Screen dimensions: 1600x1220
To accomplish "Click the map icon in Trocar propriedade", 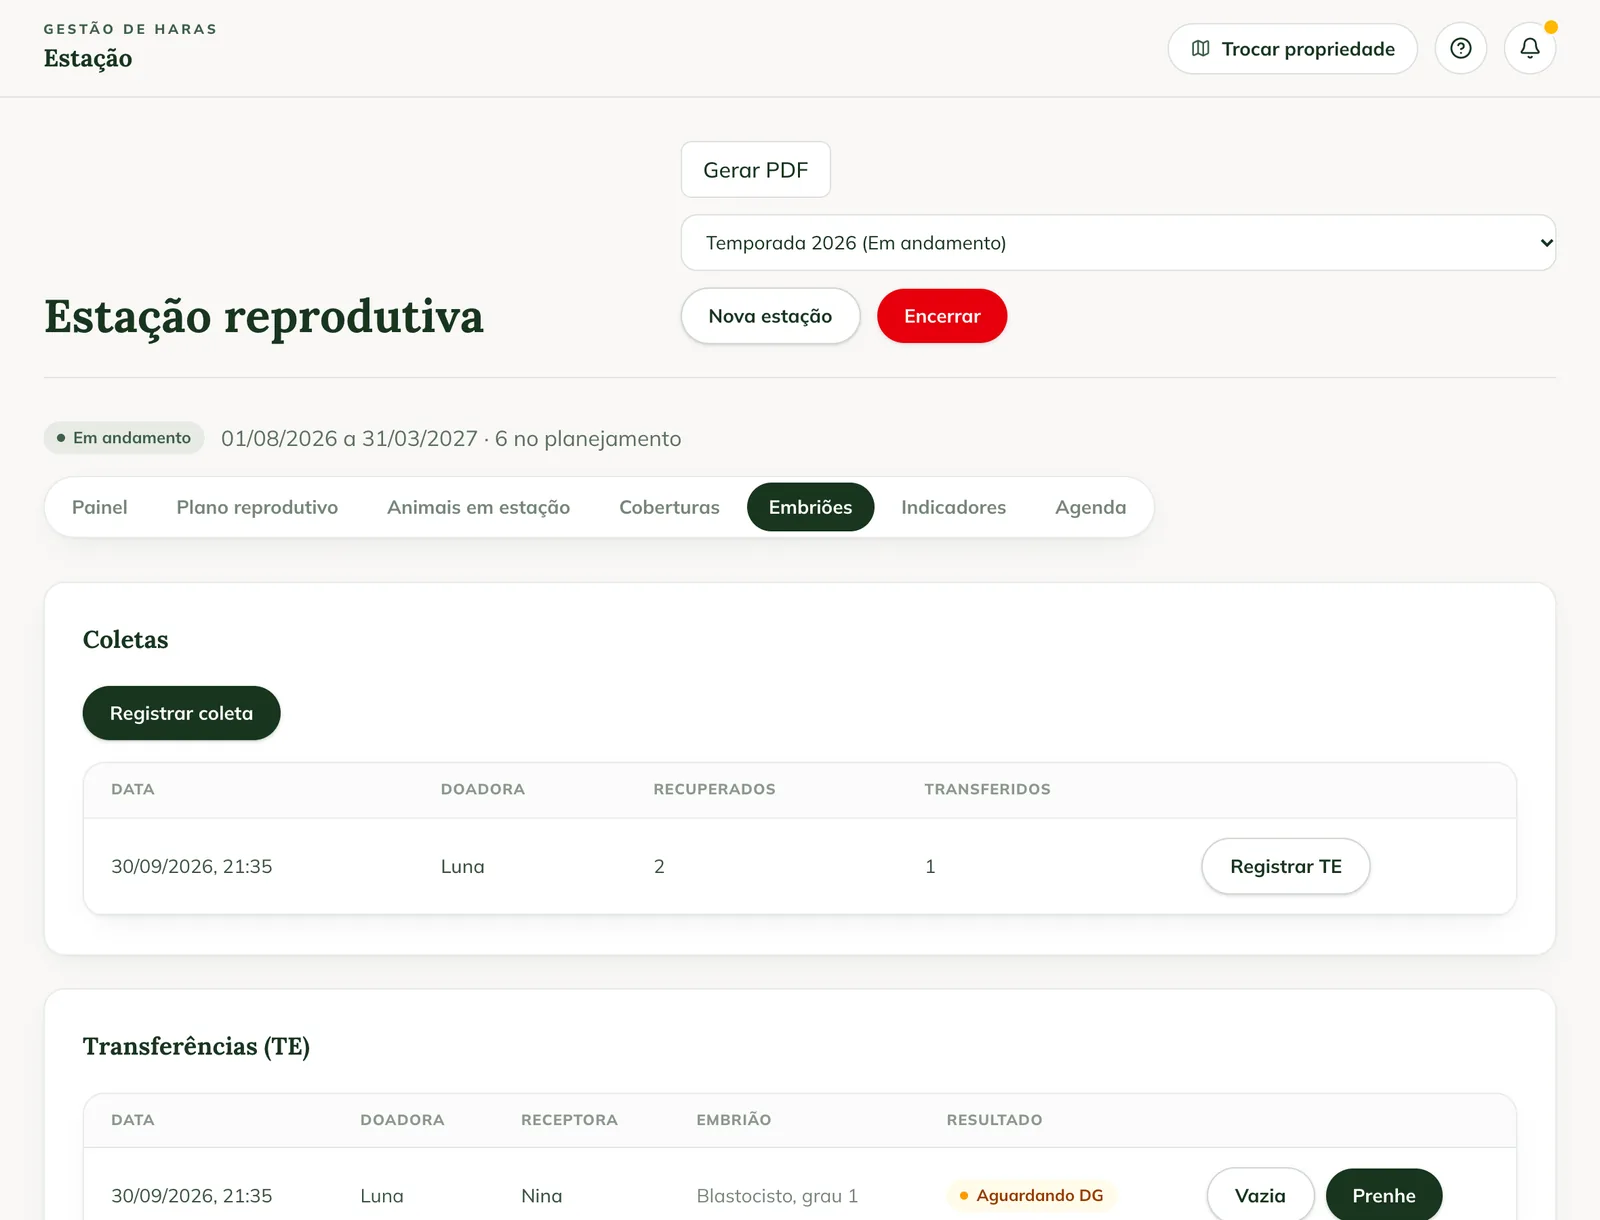I will pyautogui.click(x=1201, y=49).
